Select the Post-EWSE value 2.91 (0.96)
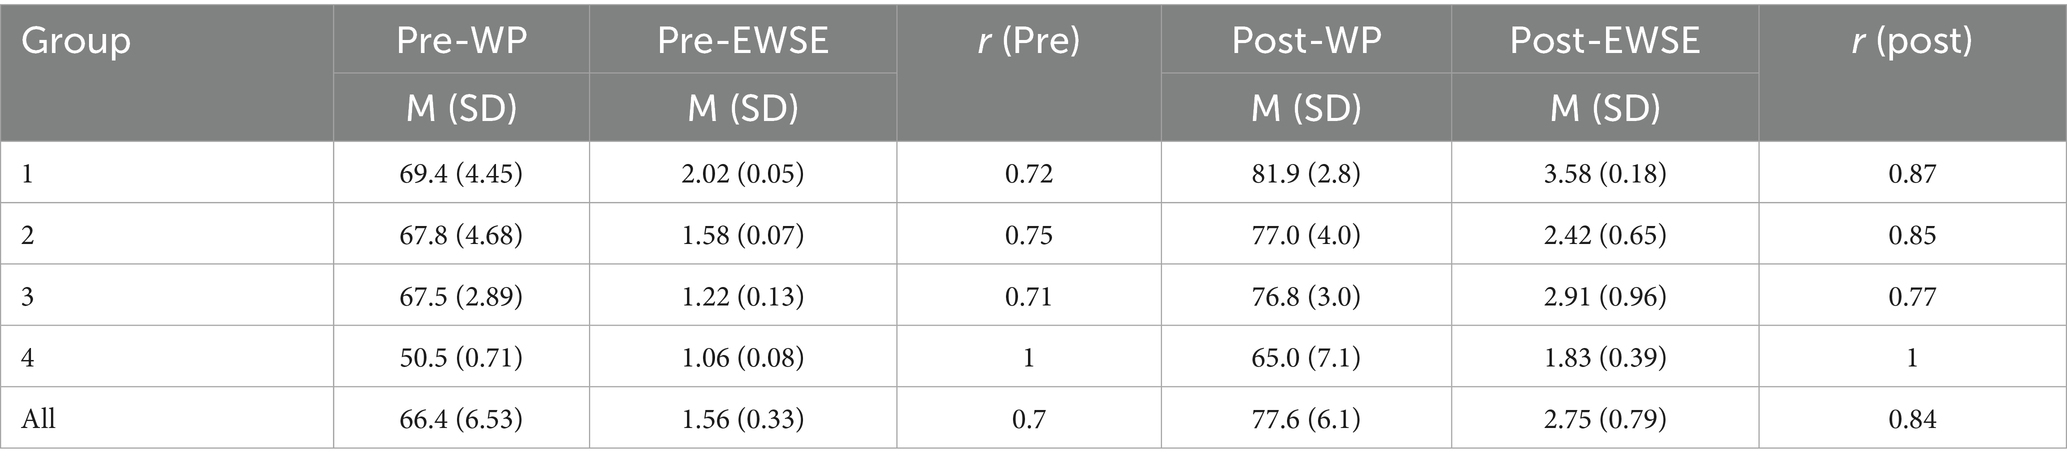 click(x=1604, y=297)
